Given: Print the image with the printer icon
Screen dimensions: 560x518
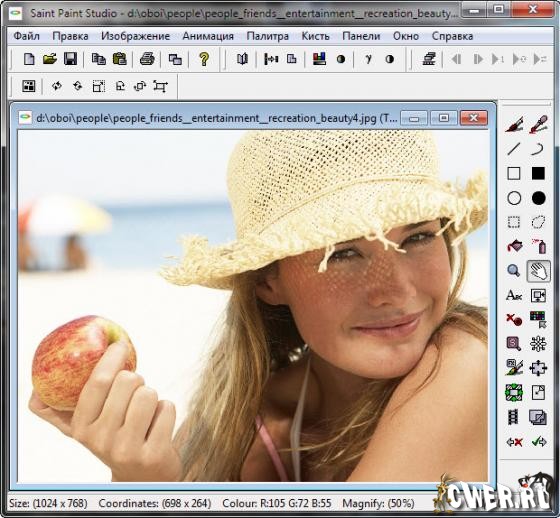Looking at the screenshot, I should (x=147, y=59).
